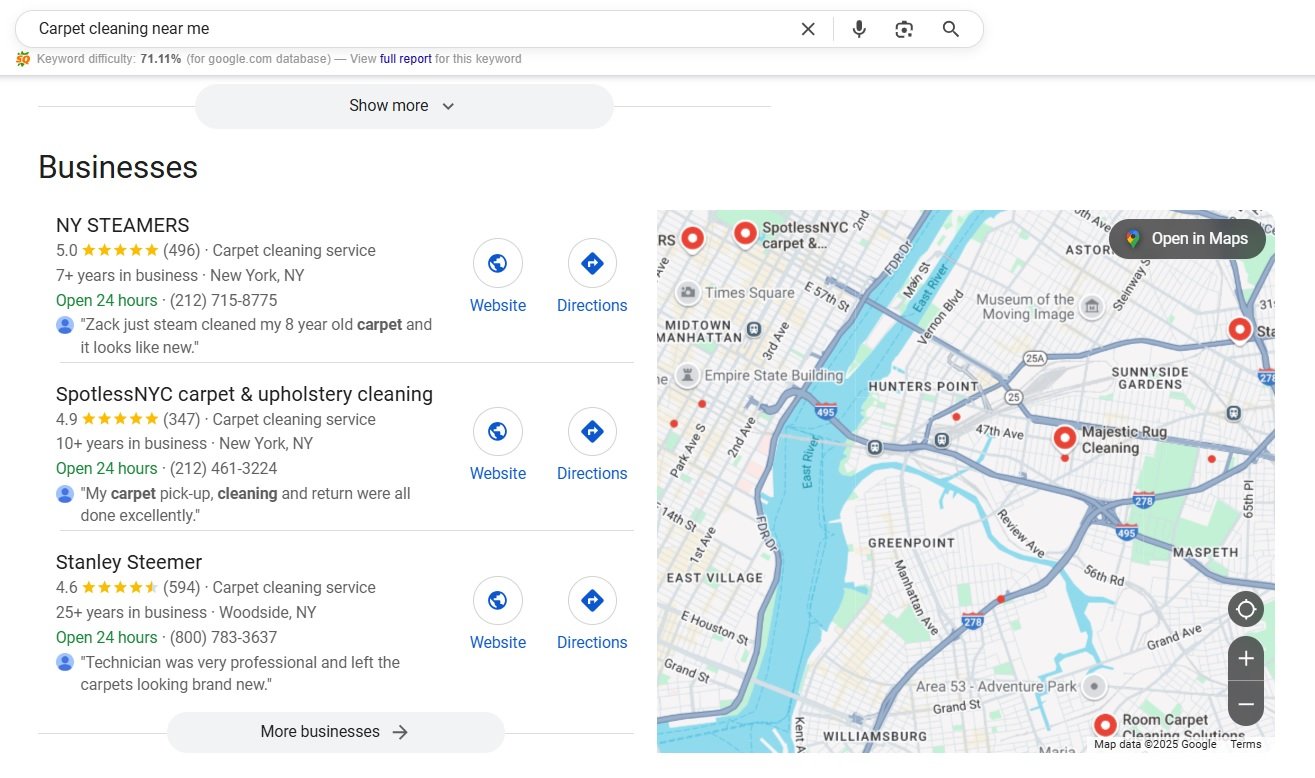
Task: Open the keyword difficulty full report link
Action: click(x=406, y=59)
